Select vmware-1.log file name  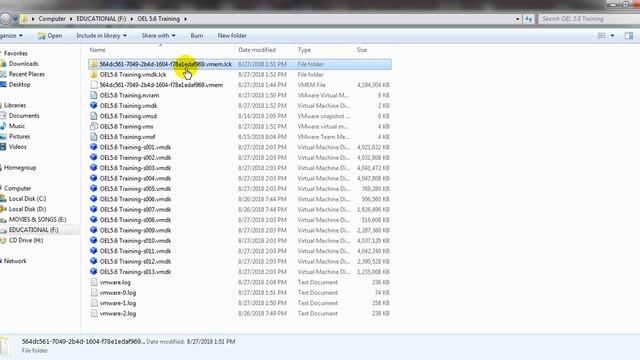click(x=118, y=303)
